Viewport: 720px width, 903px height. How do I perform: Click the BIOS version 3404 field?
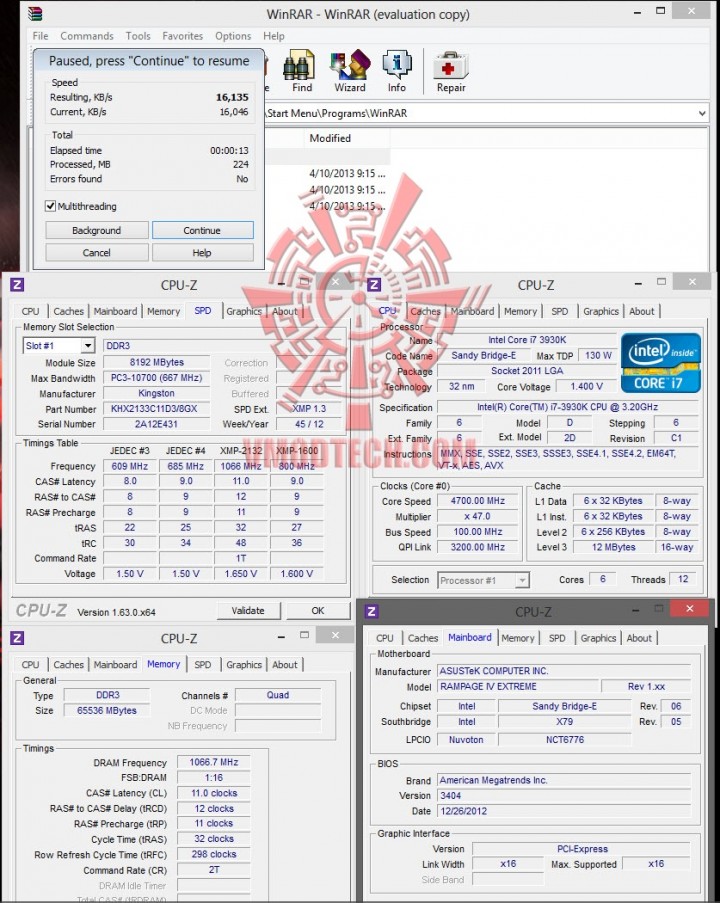coord(564,795)
